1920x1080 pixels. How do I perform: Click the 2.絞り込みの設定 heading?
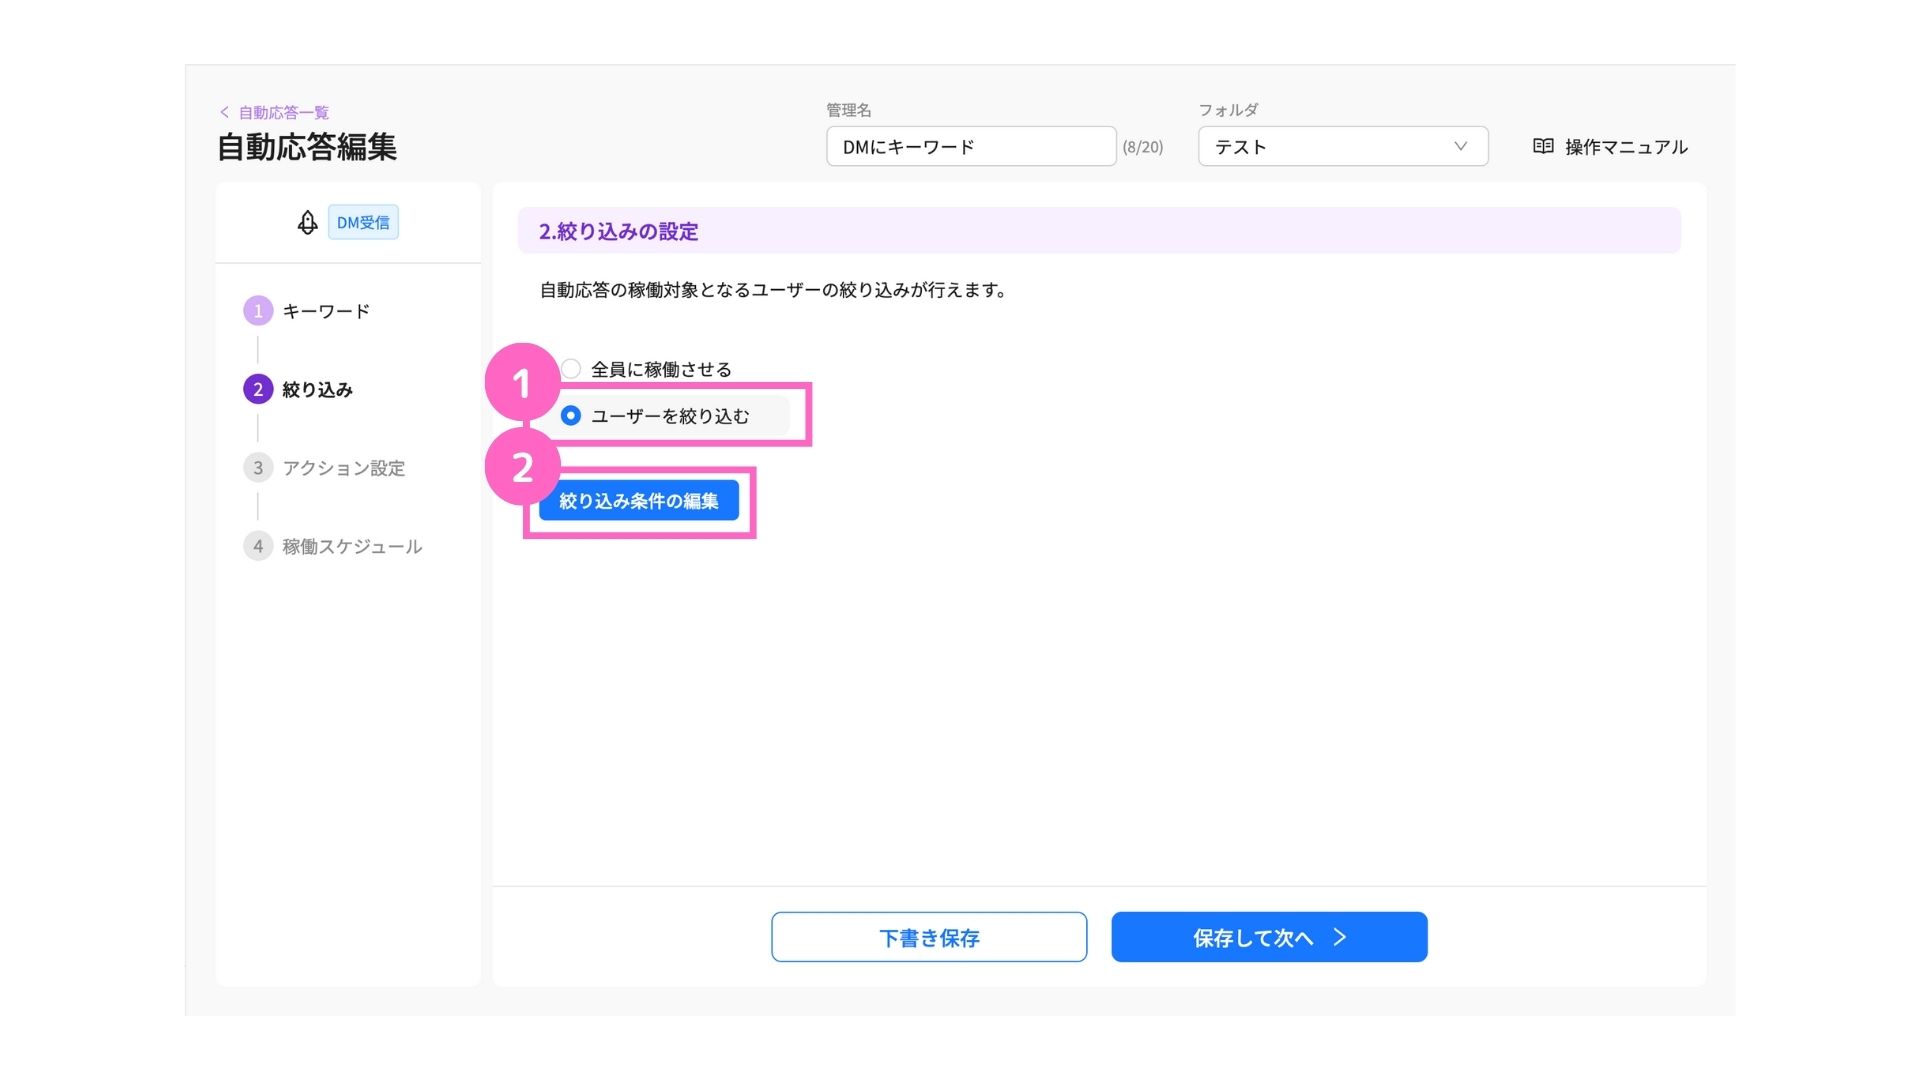(618, 231)
